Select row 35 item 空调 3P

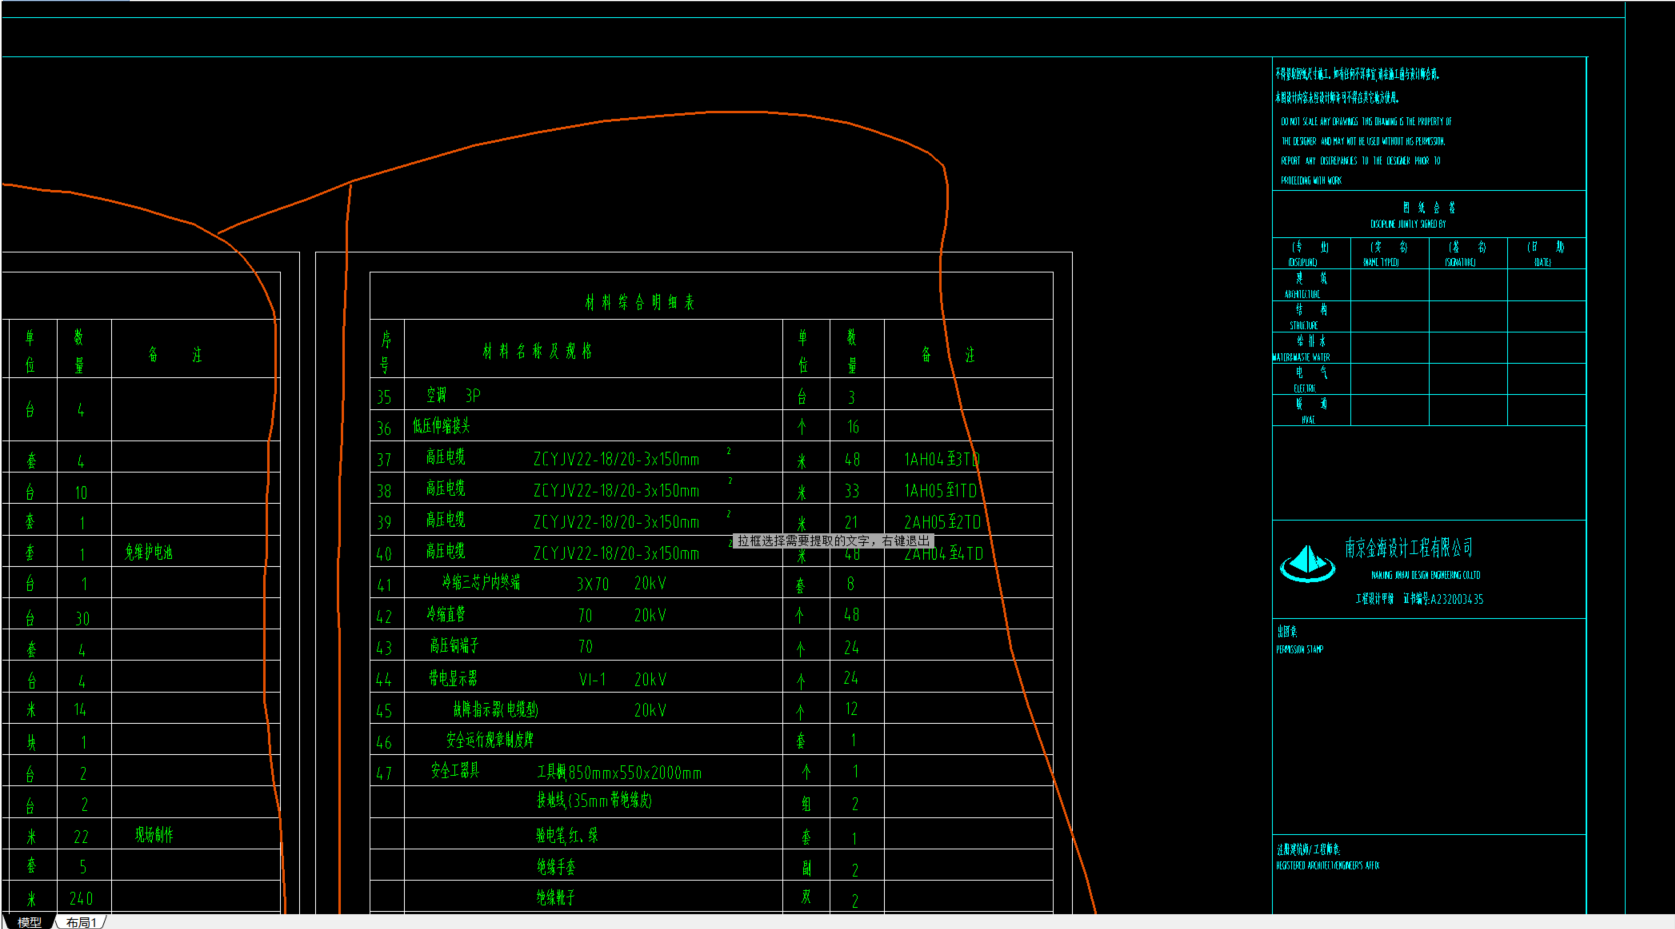tap(453, 395)
